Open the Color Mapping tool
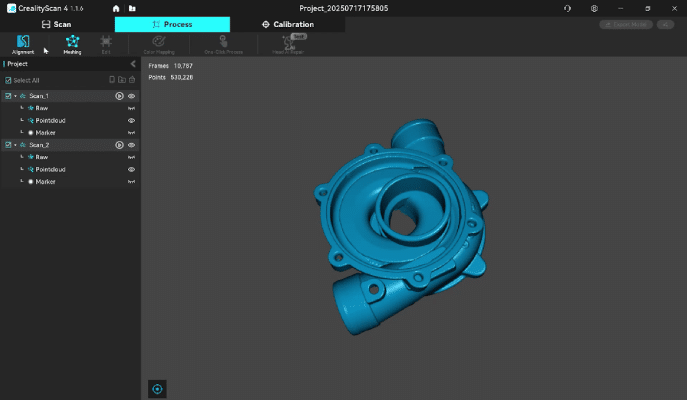Image resolution: width=687 pixels, height=400 pixels. click(159, 44)
